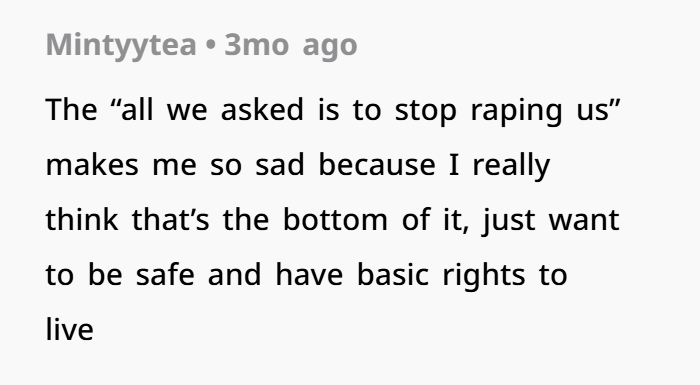Click the word asked in the quote
The image size is (700, 385).
[x=262, y=110]
